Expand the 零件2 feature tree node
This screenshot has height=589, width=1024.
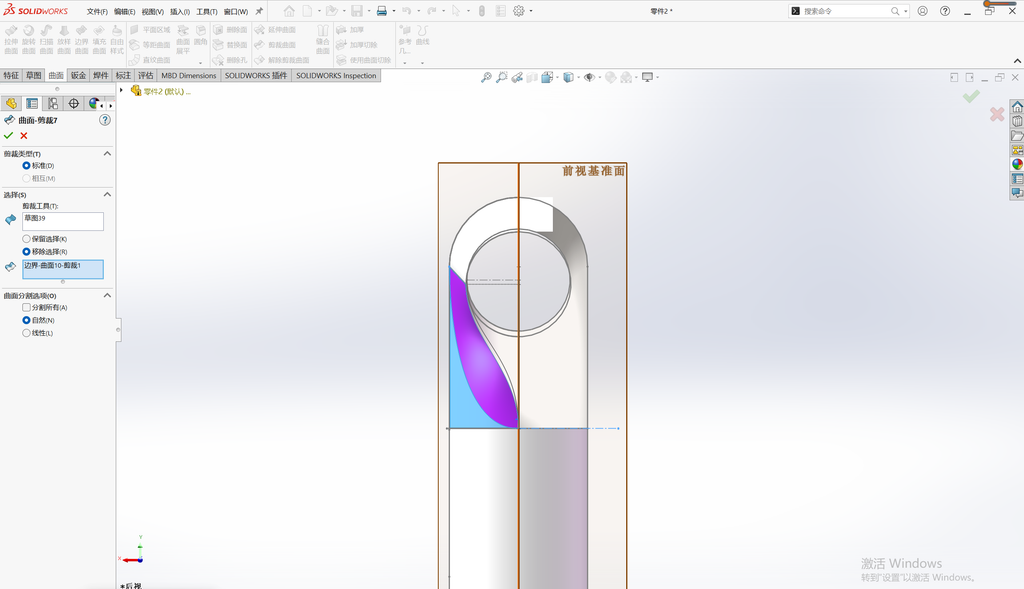pyautogui.click(x=121, y=91)
